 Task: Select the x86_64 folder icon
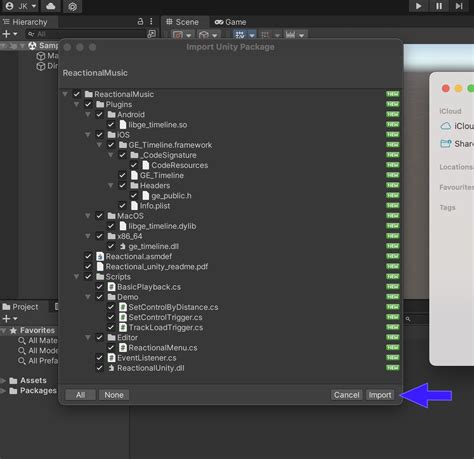(x=112, y=236)
